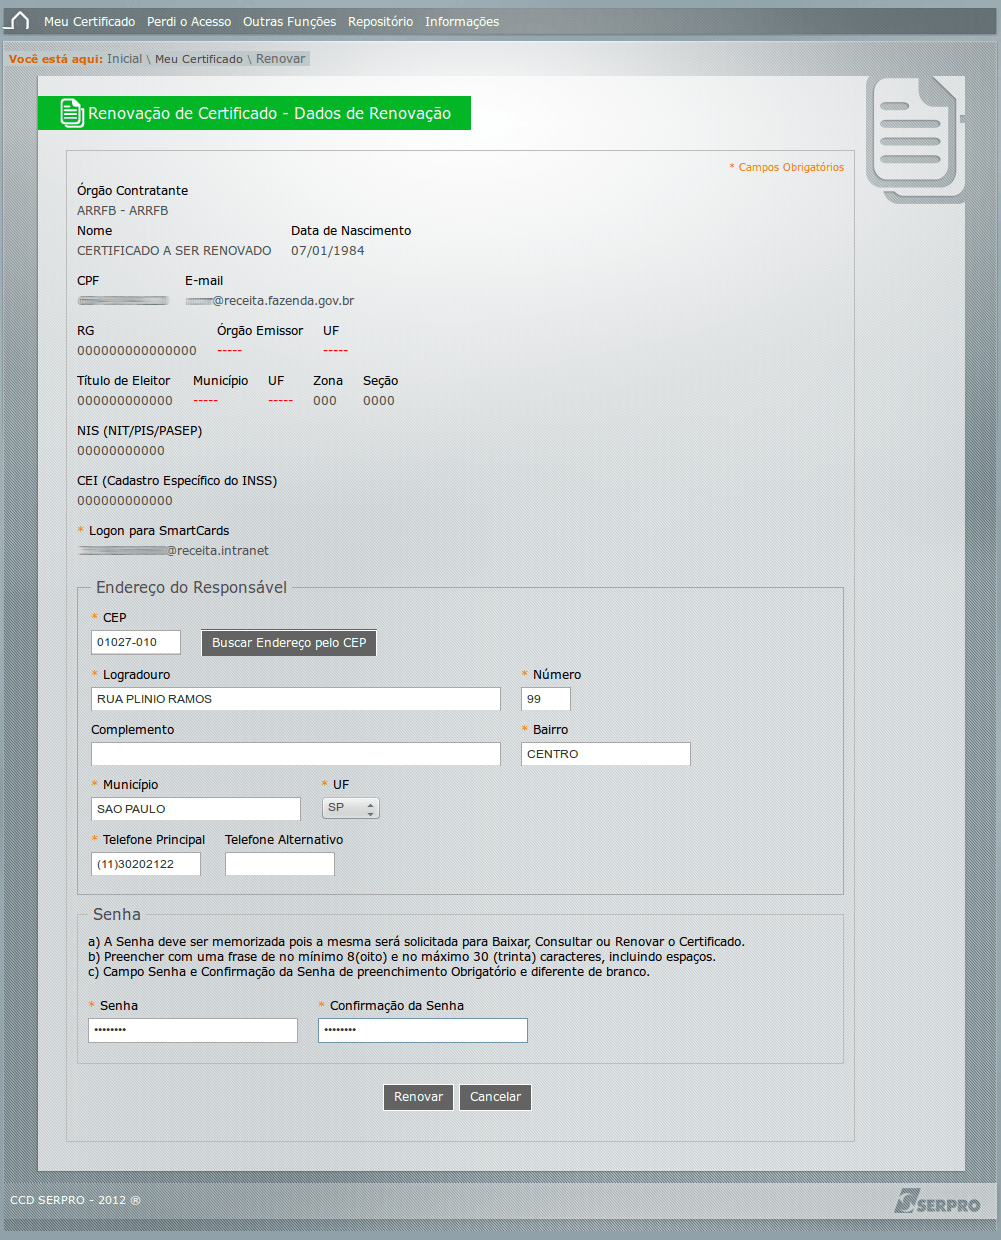Open the Perdi o Acesso menu
1001x1240 pixels.
click(189, 22)
